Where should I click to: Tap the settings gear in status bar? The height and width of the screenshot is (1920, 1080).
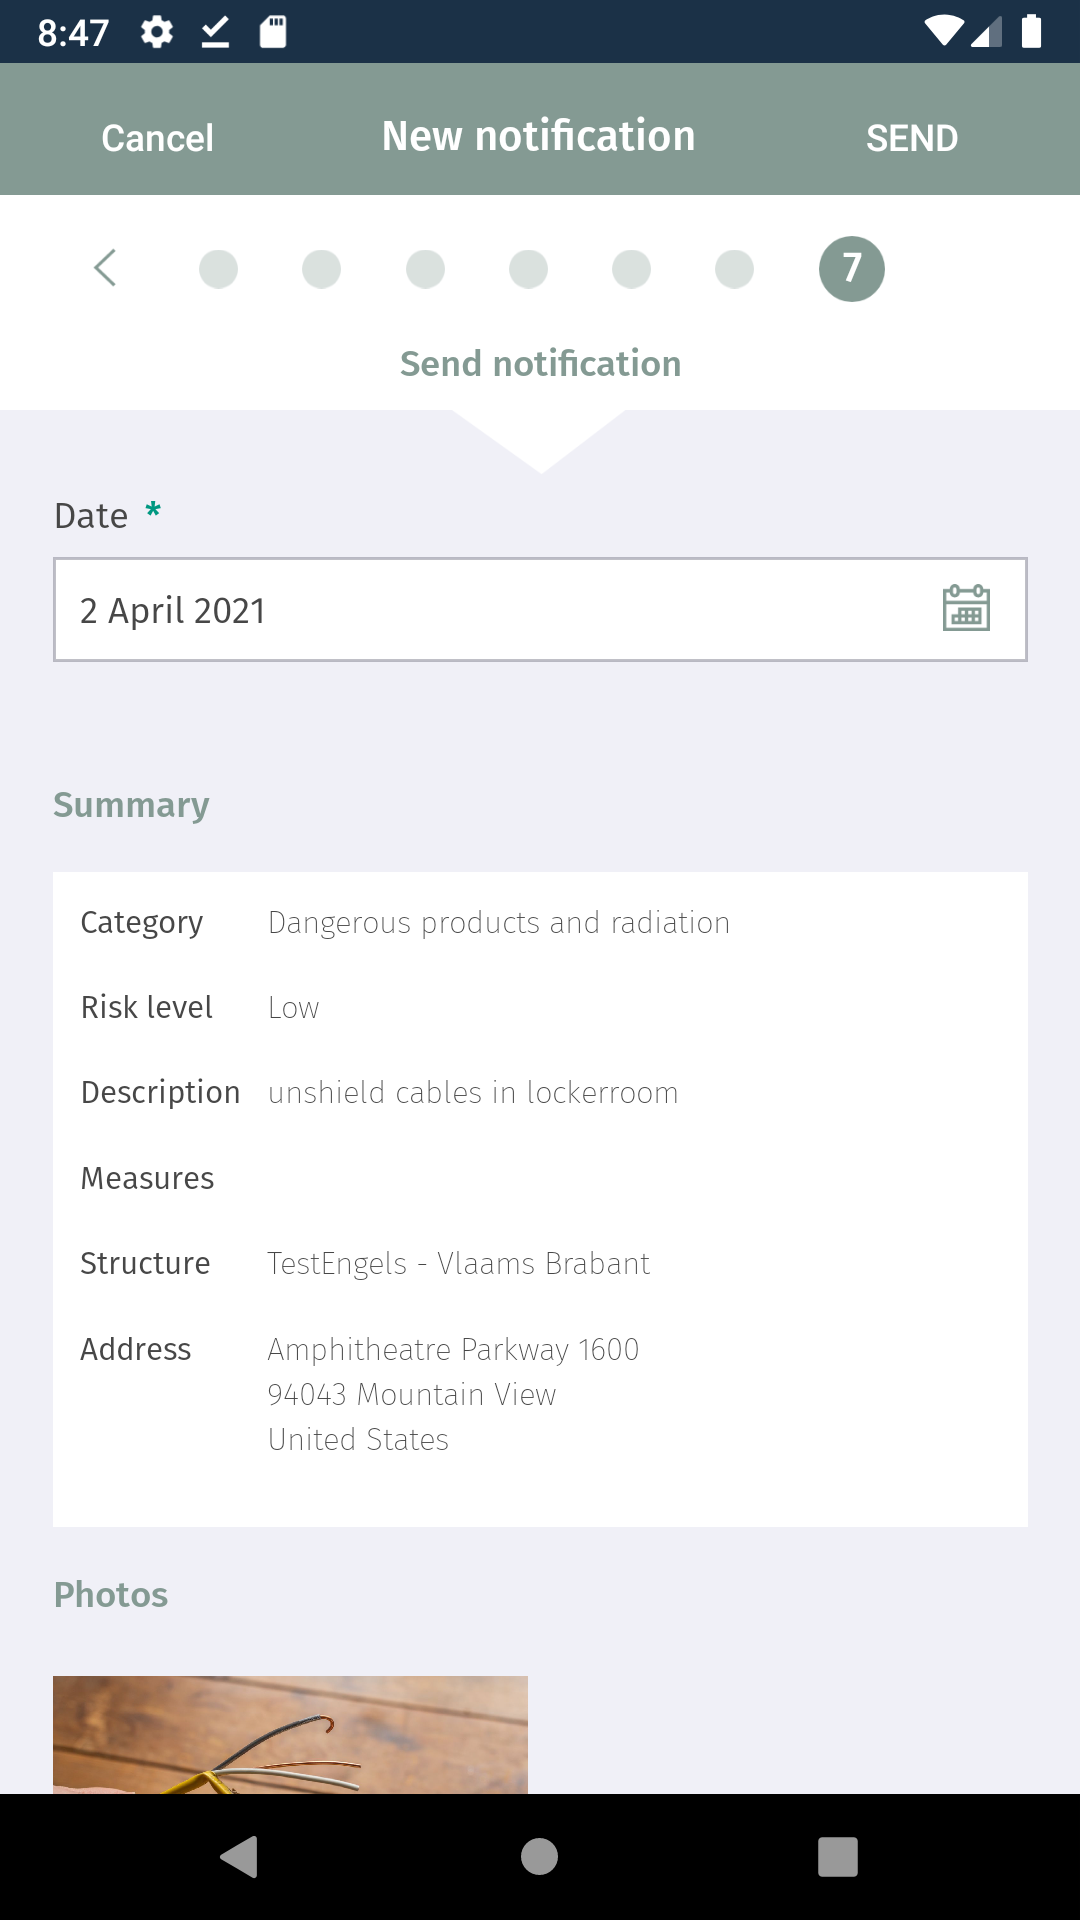[x=157, y=32]
